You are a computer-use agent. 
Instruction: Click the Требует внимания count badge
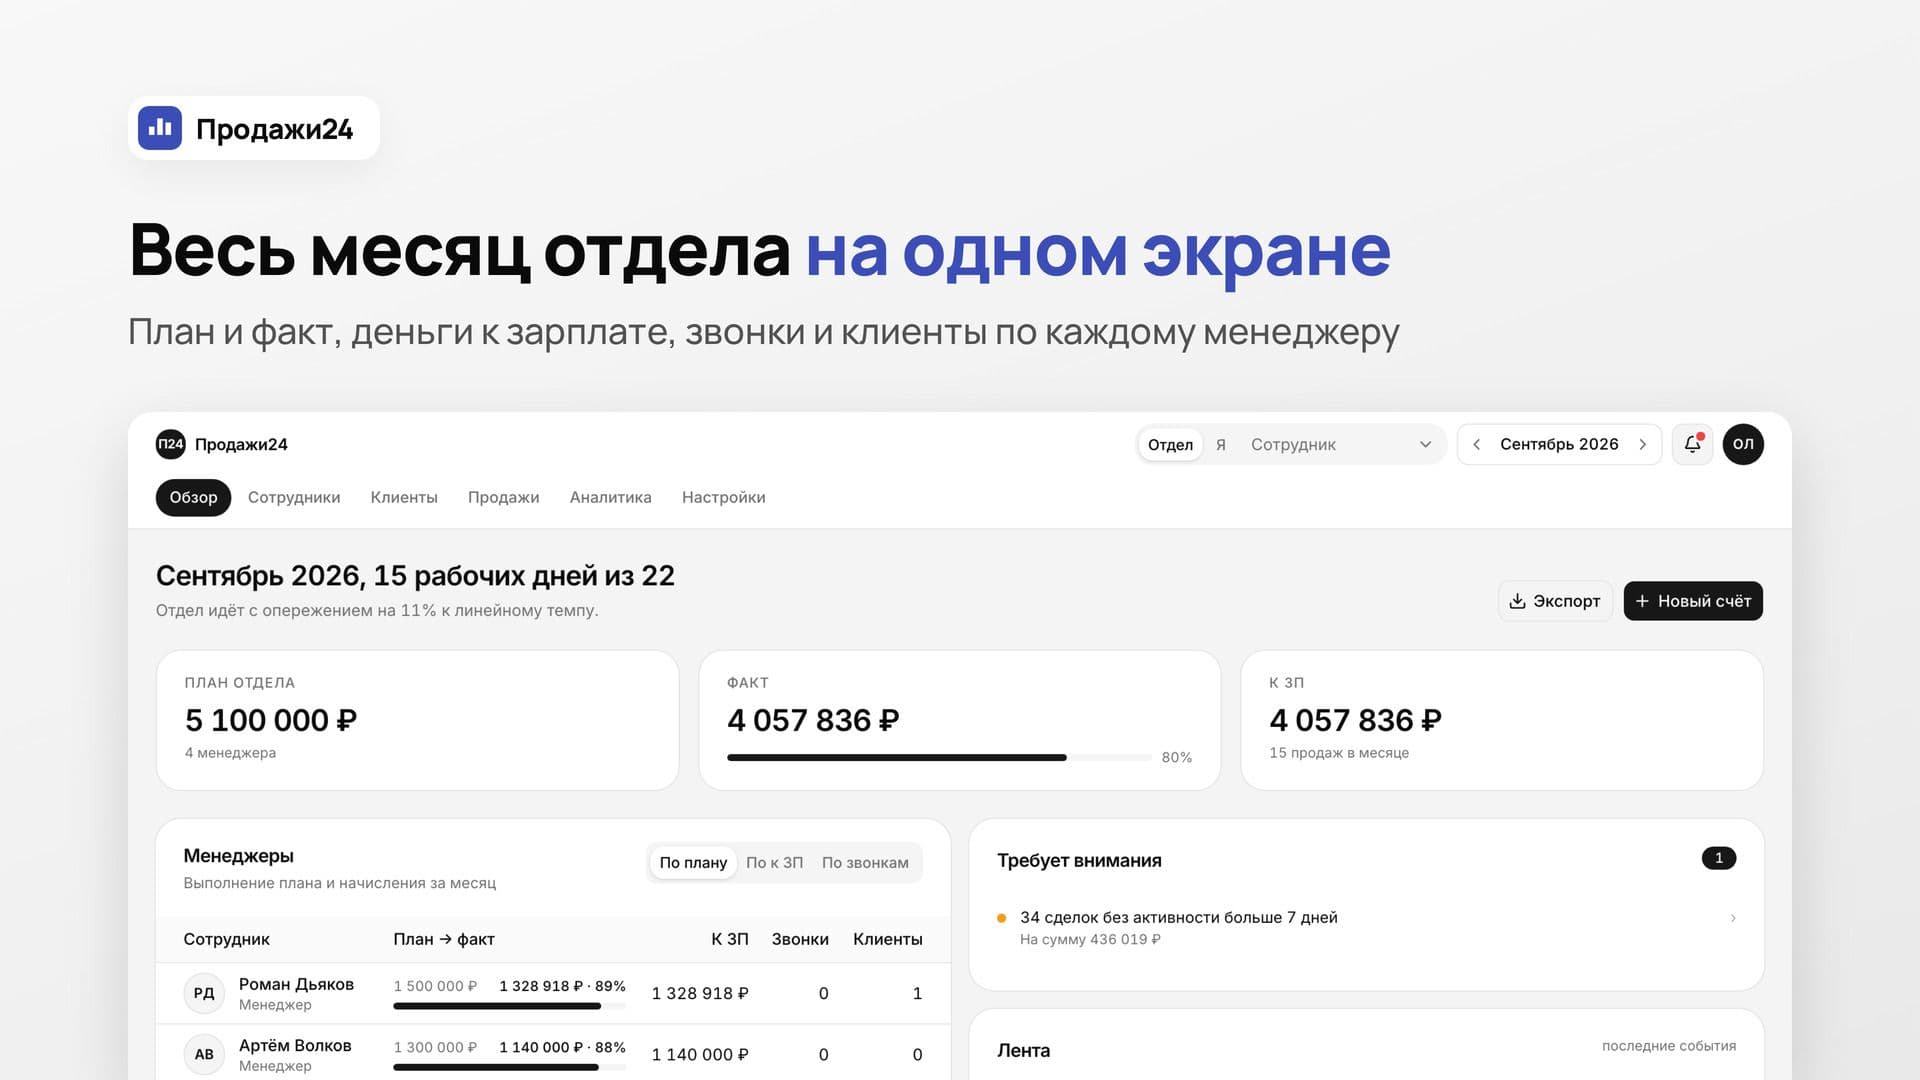coord(1719,858)
